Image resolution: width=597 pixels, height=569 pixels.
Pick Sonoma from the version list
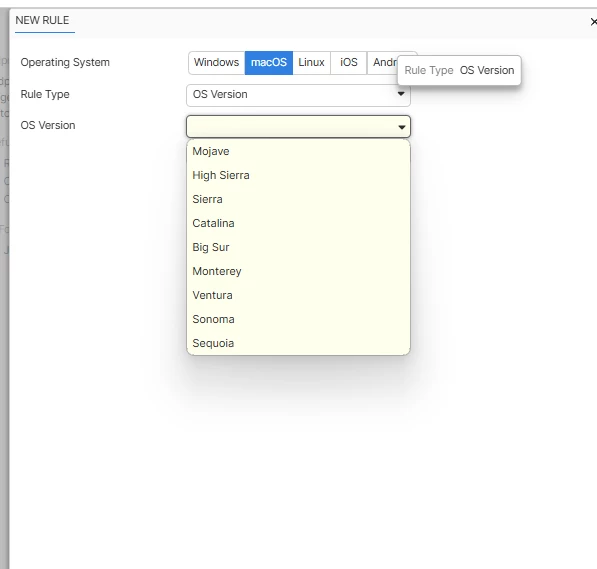[298, 319]
